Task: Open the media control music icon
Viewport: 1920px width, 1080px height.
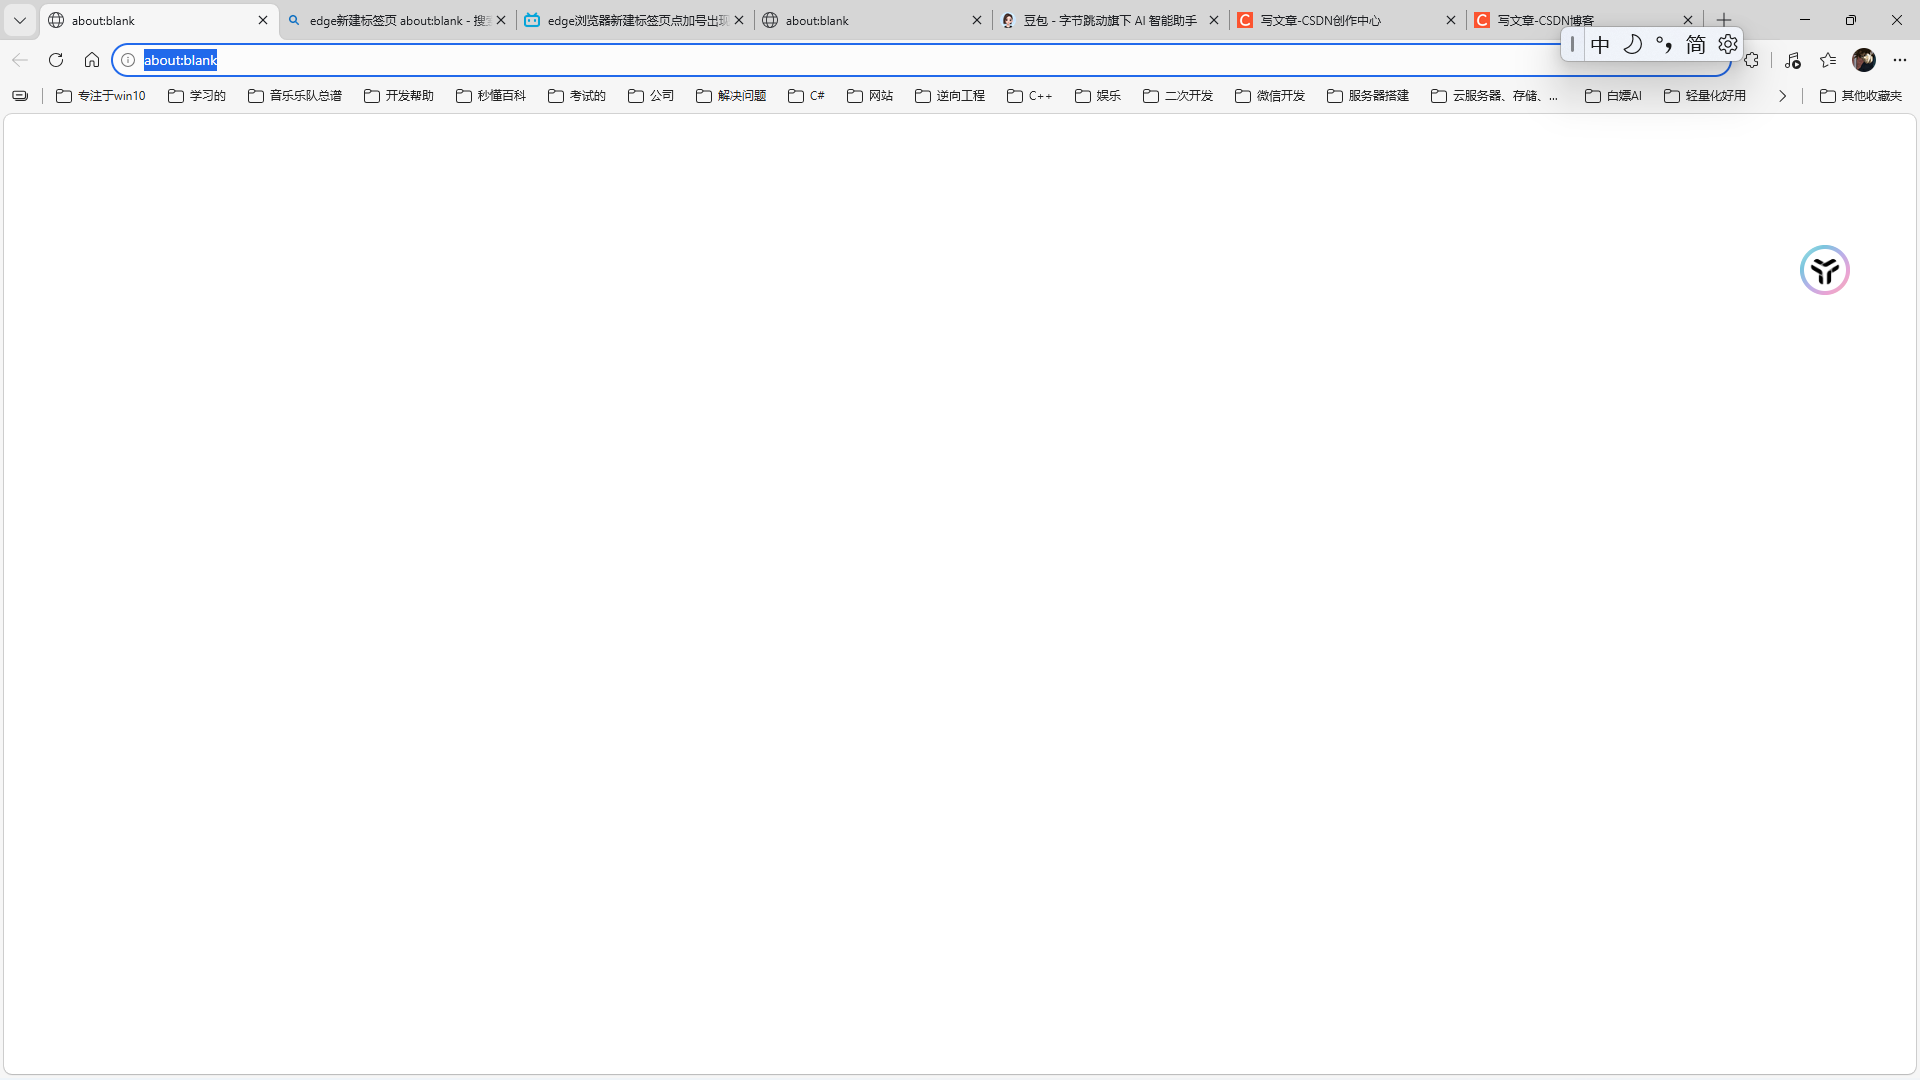Action: [x=1792, y=60]
